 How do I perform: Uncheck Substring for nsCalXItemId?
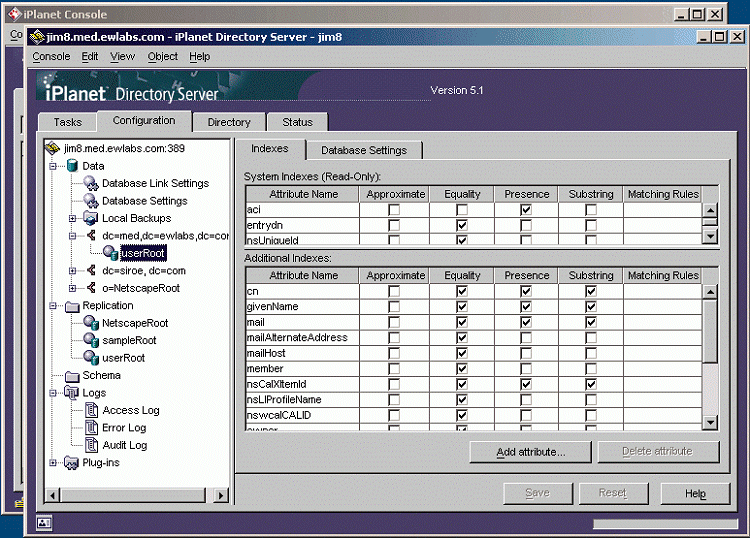[x=591, y=384]
